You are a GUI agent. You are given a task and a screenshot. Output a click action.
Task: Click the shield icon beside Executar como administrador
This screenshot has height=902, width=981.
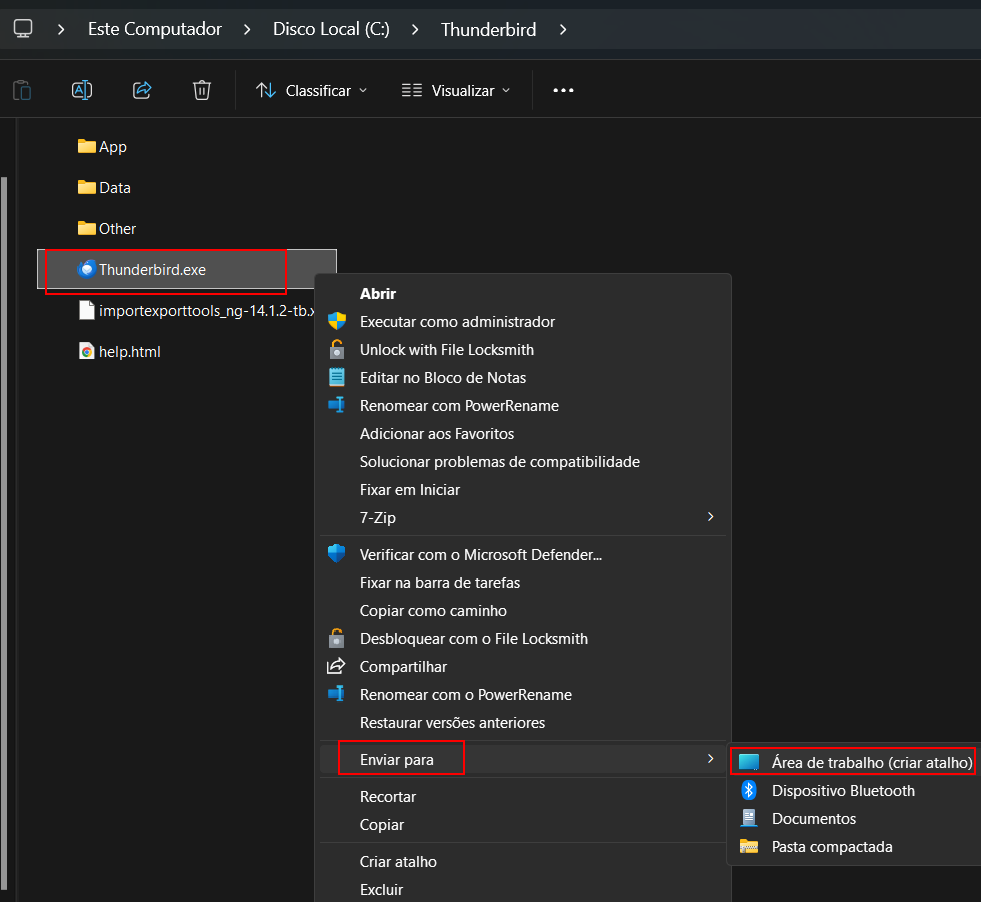pos(337,322)
